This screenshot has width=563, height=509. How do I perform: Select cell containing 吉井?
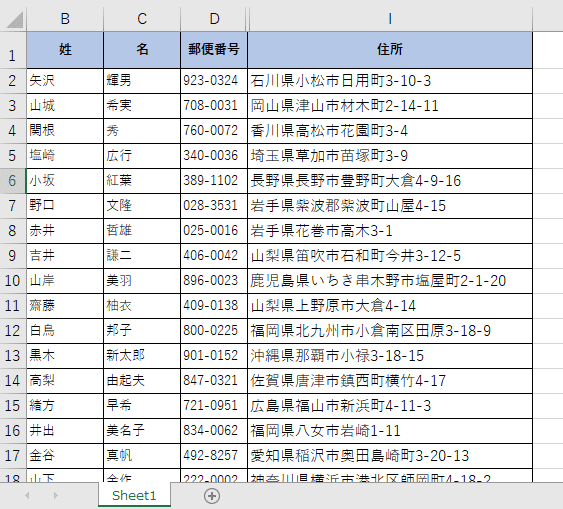click(x=65, y=256)
